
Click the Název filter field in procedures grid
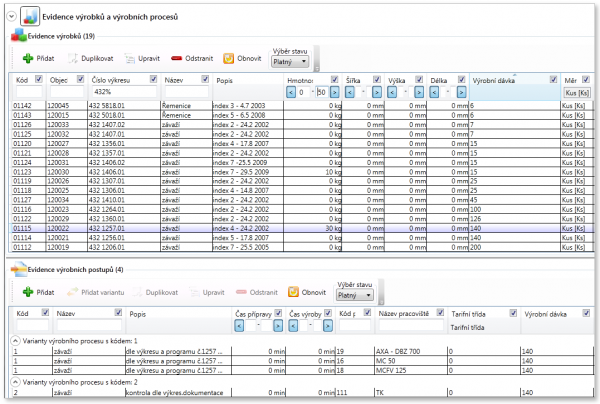point(89,325)
